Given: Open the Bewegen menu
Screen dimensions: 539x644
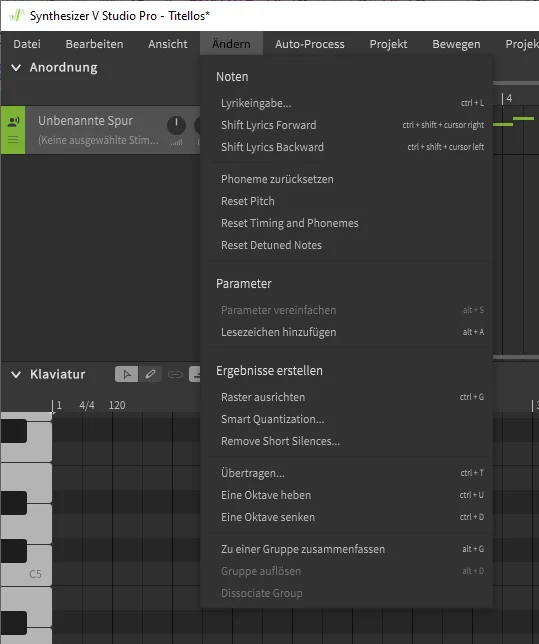Looking at the screenshot, I should 456,44.
